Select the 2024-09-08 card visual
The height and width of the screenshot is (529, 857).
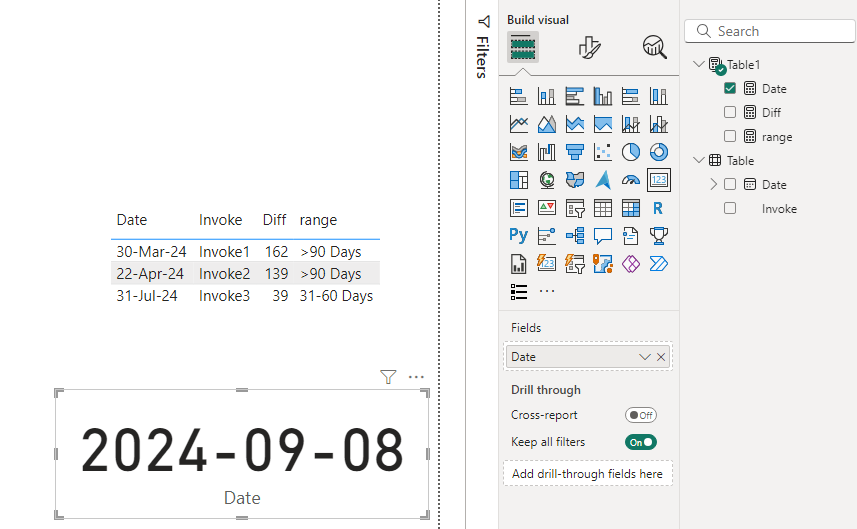pyautogui.click(x=242, y=454)
